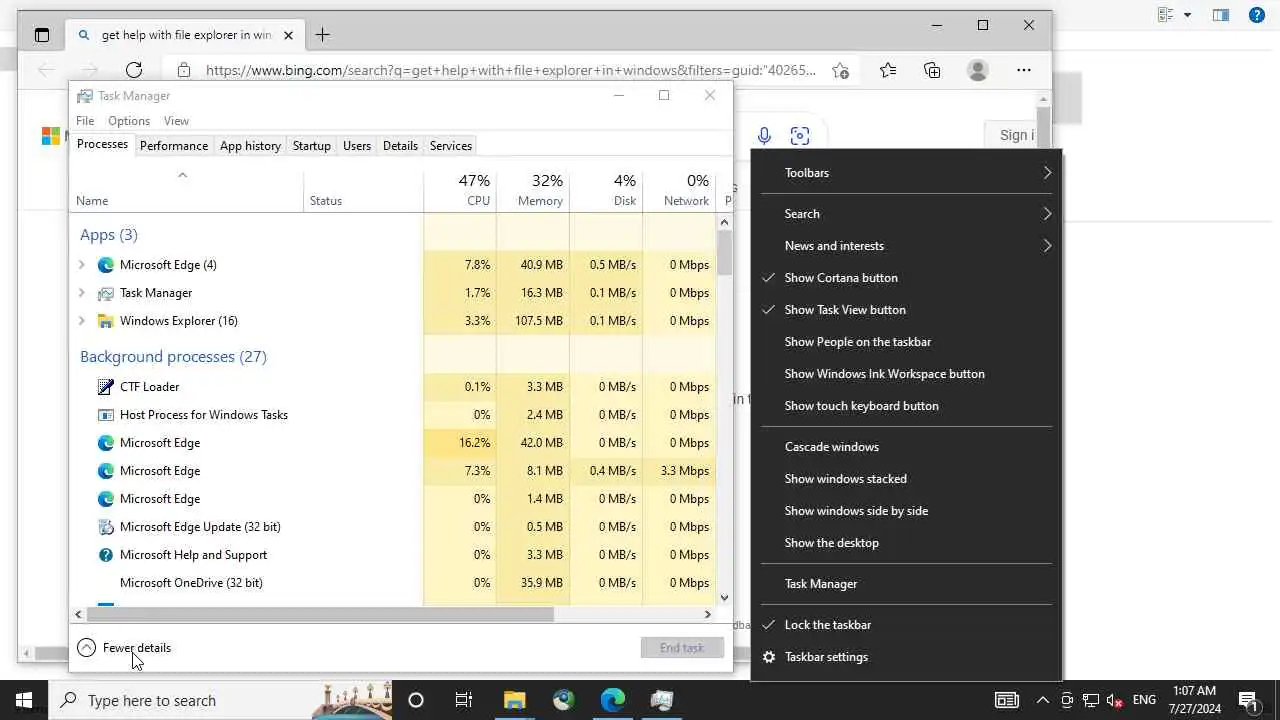The width and height of the screenshot is (1280, 720).
Task: Click the Microsoft Edge app row icon
Action: (x=106, y=265)
